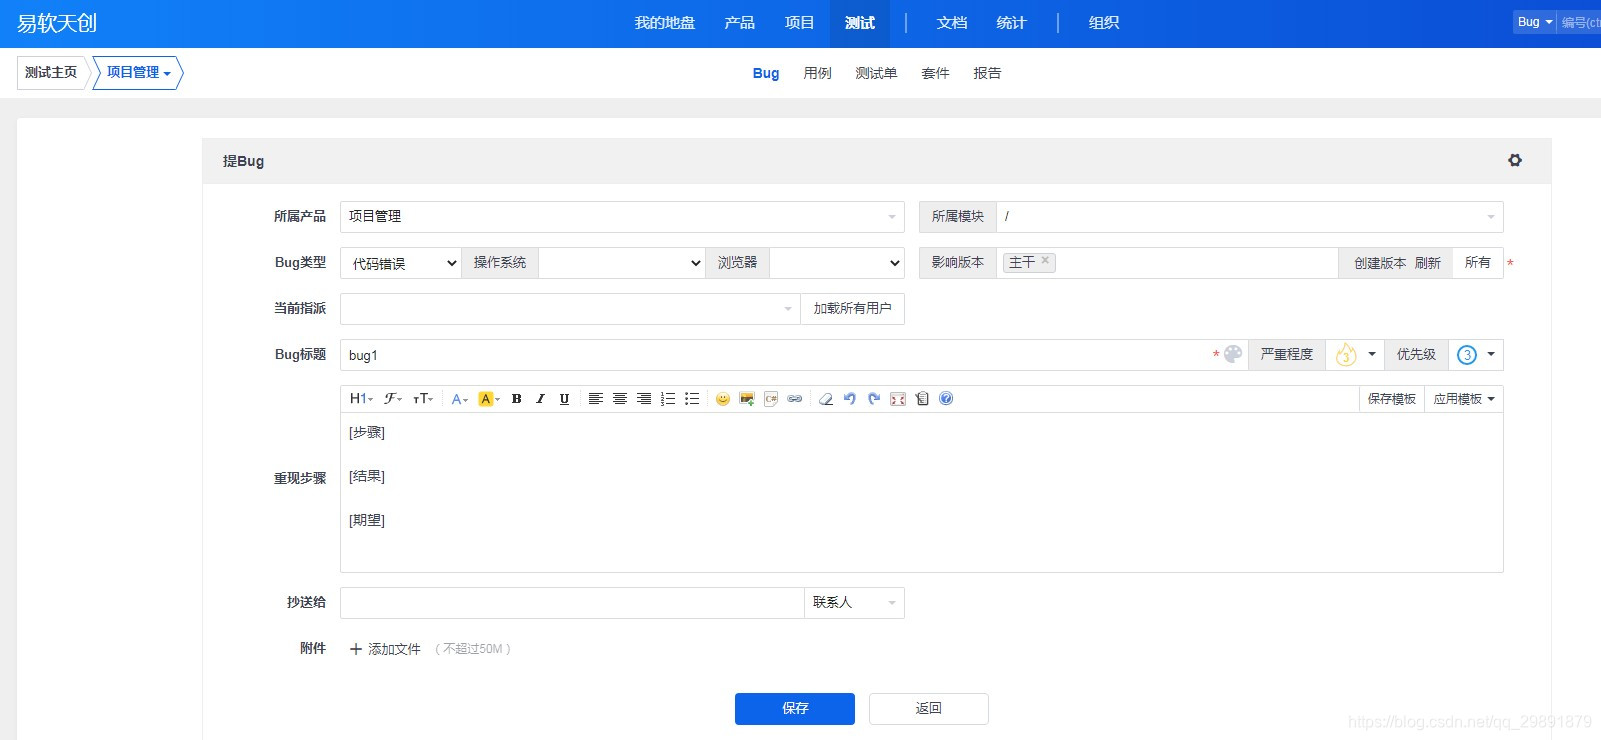The height and width of the screenshot is (740, 1601).
Task: Open the 所属模块 dropdown
Action: [1249, 217]
